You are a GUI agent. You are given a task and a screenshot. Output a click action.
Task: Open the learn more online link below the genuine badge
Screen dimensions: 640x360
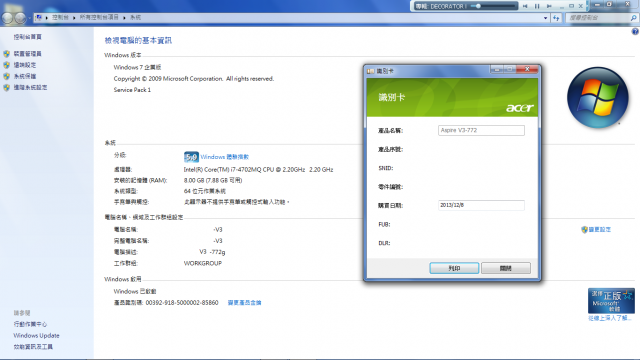coord(610,318)
